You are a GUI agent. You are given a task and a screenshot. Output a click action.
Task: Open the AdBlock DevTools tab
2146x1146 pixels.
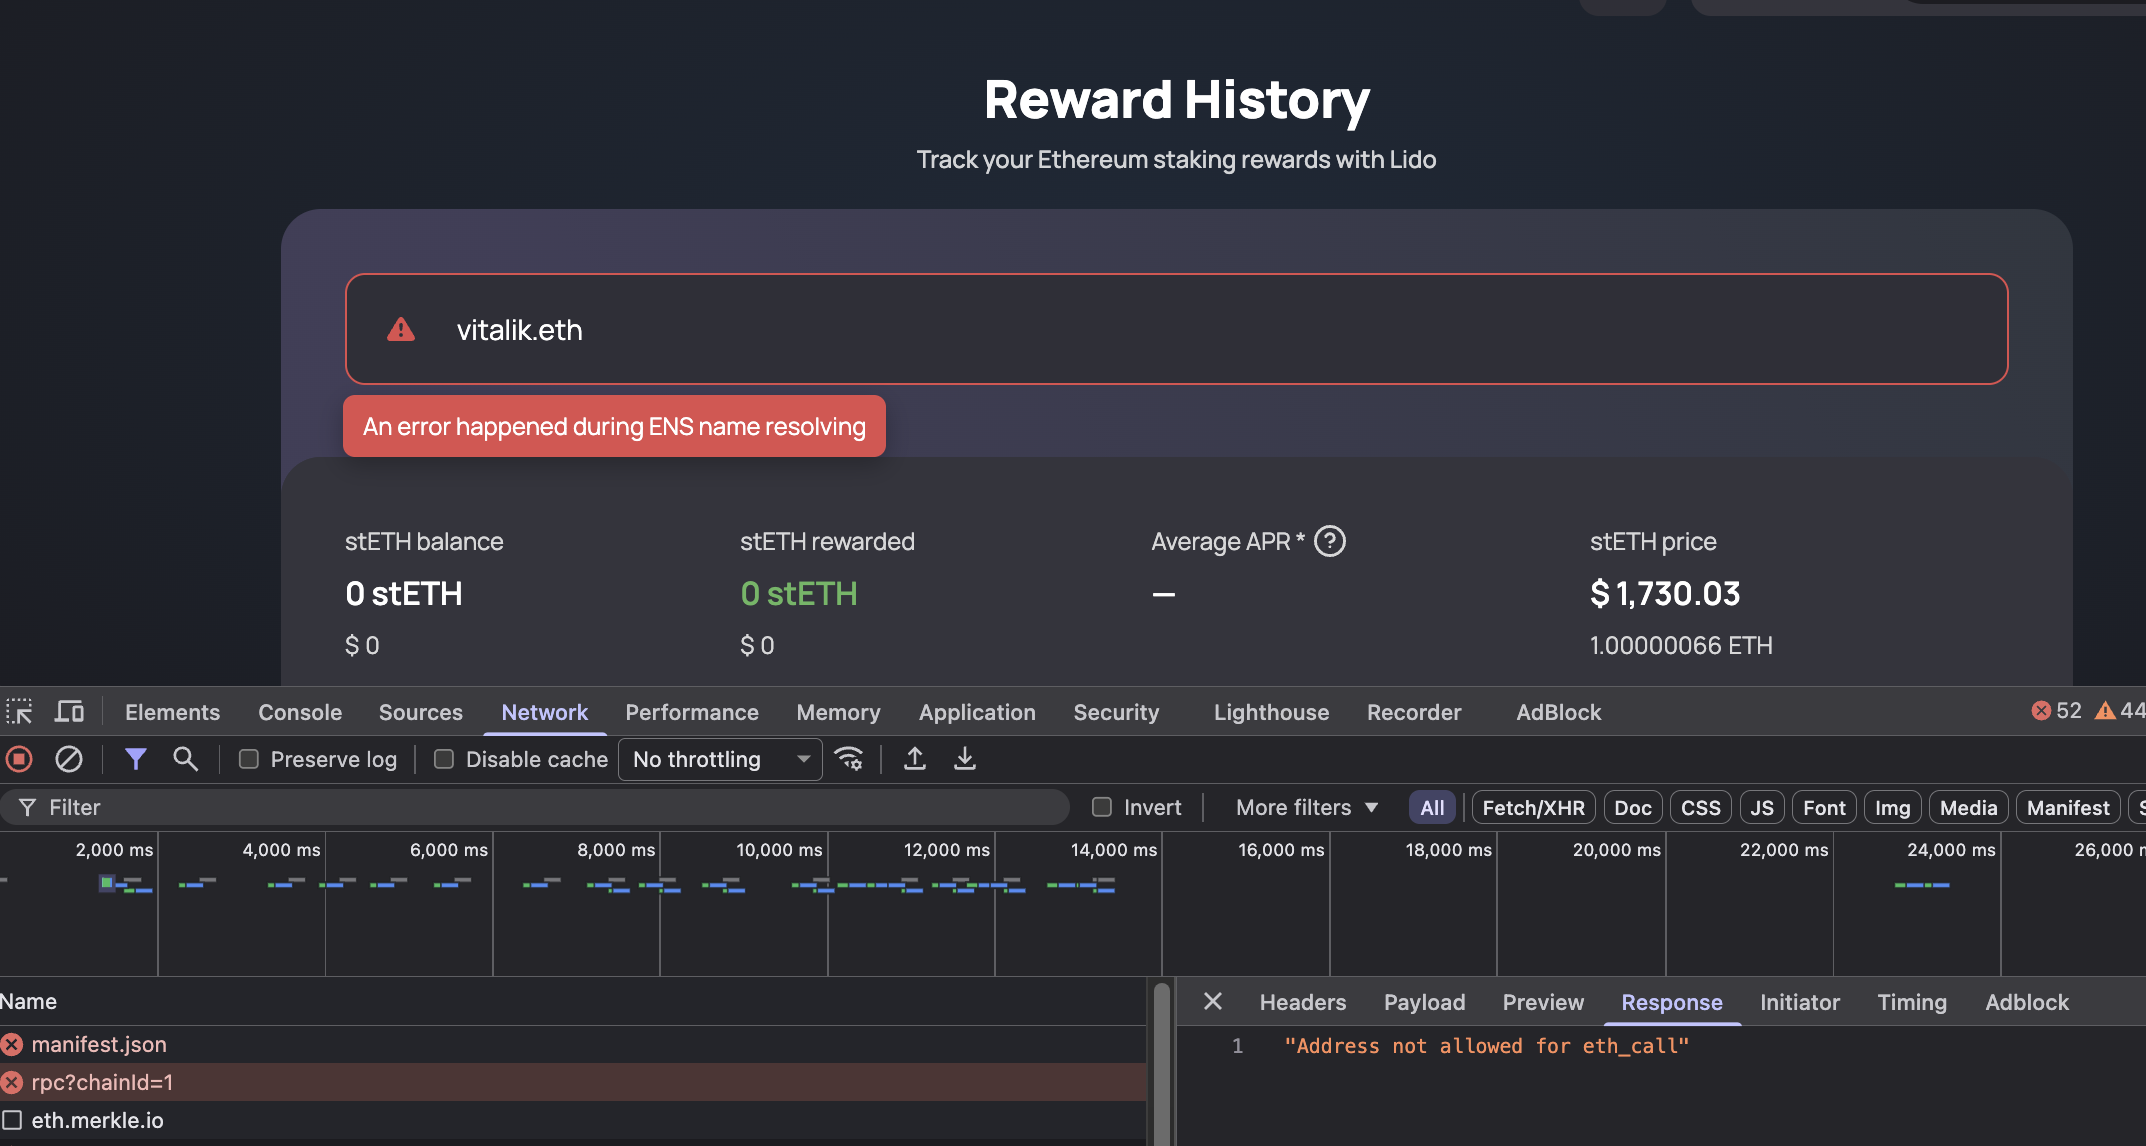pos(1559,712)
